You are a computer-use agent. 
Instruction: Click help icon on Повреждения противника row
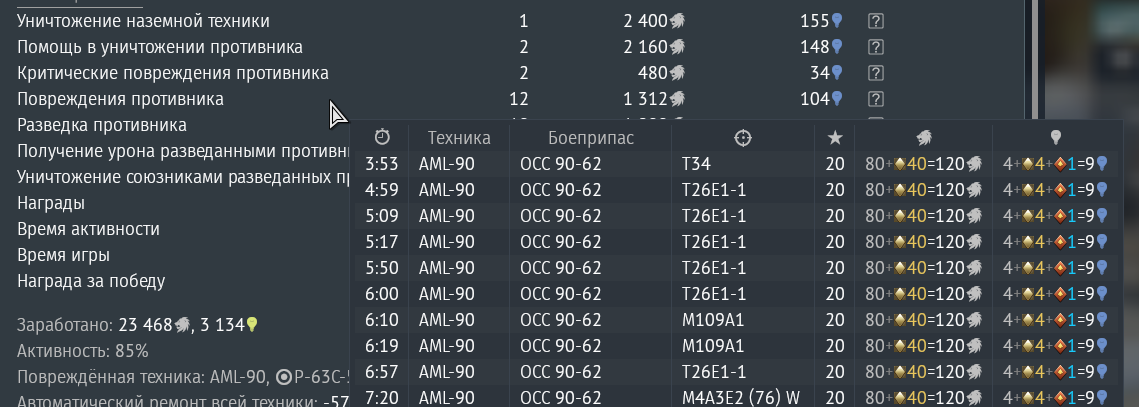pos(875,99)
